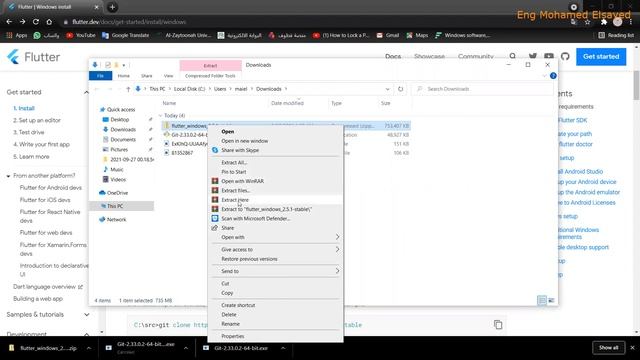The height and width of the screenshot is (360, 640).
Task: Collapse the Today group expander
Action: coord(160,116)
